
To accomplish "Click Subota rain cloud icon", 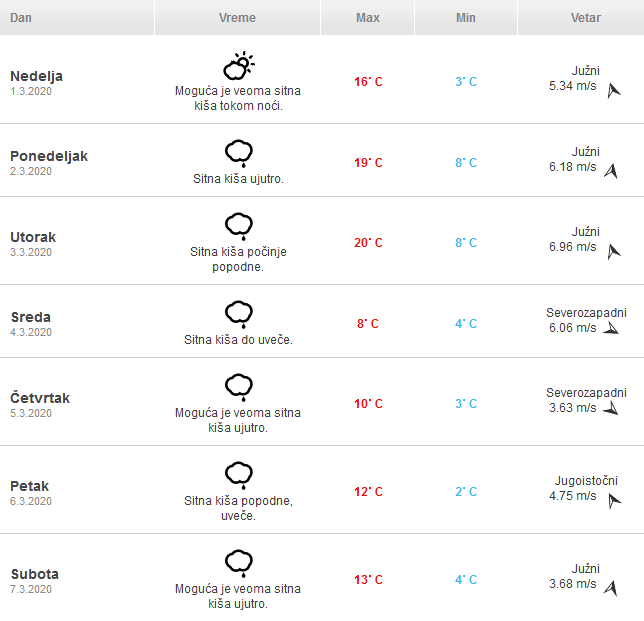I will pyautogui.click(x=238, y=563).
